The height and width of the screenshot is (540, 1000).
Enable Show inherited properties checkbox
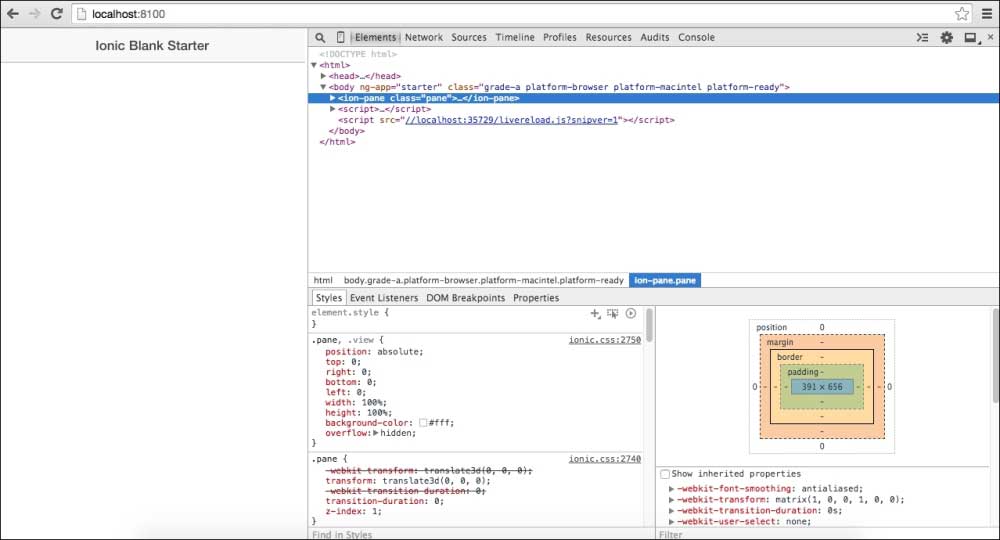[x=666, y=473]
